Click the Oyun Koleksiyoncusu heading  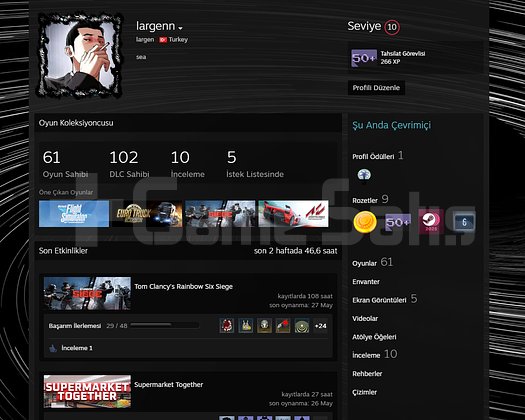point(76,123)
